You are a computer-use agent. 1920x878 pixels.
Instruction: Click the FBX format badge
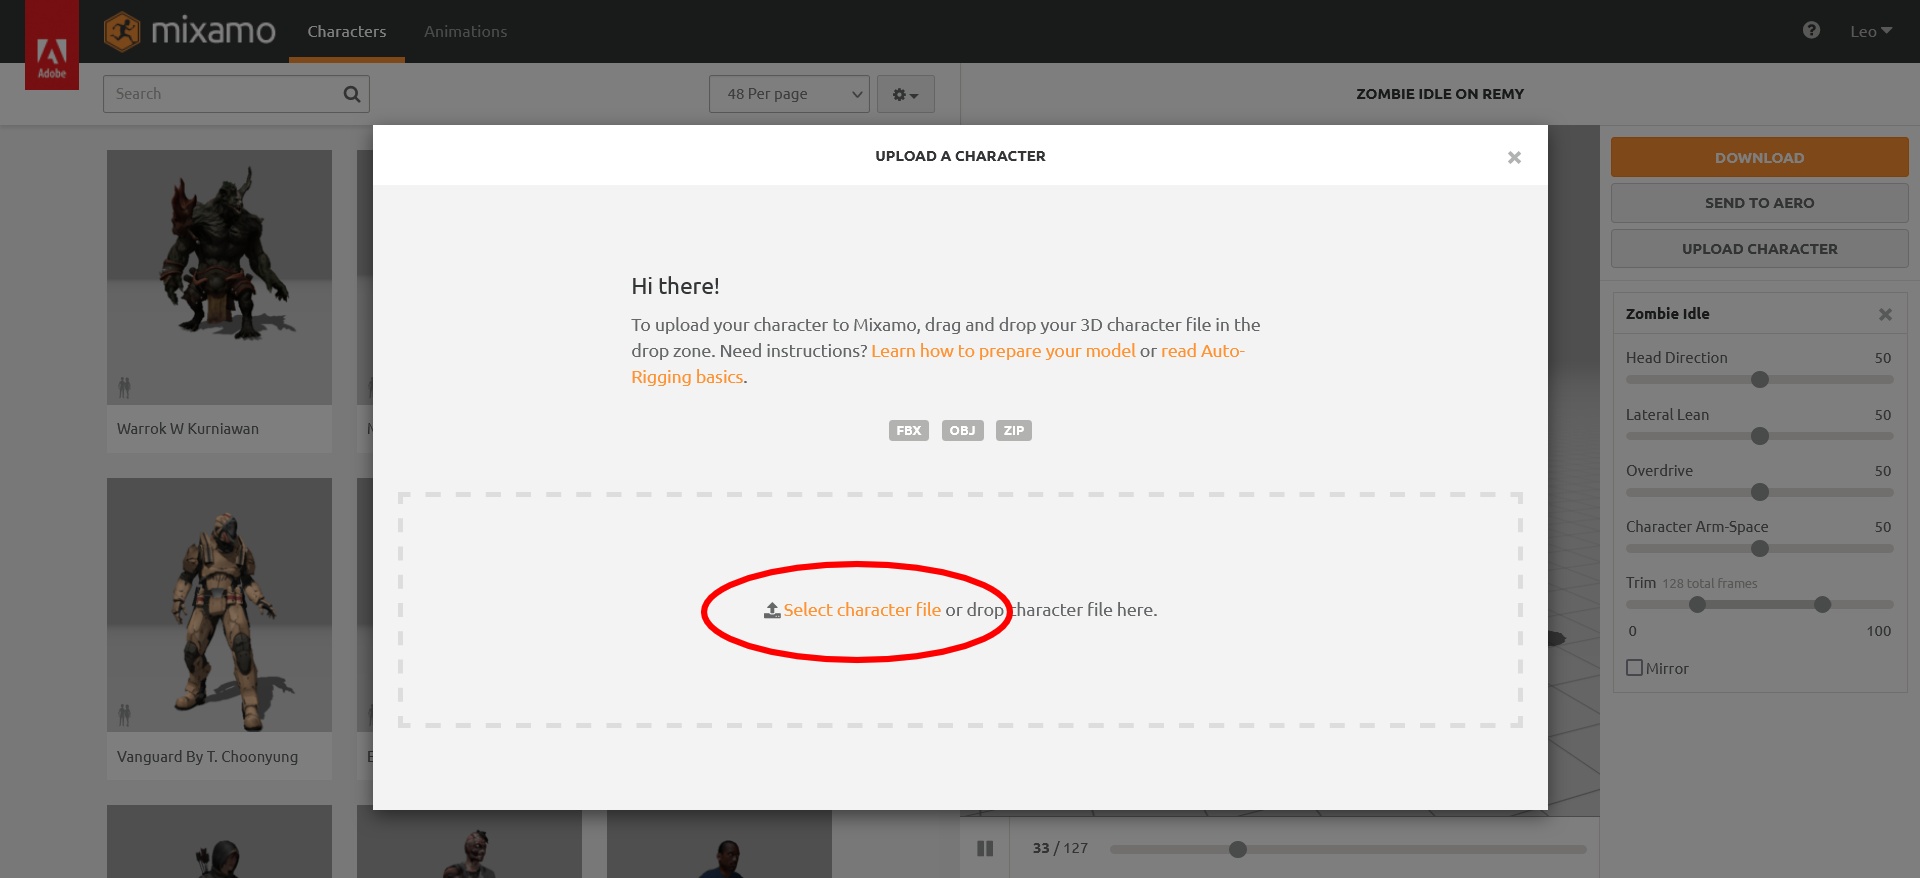(x=908, y=430)
